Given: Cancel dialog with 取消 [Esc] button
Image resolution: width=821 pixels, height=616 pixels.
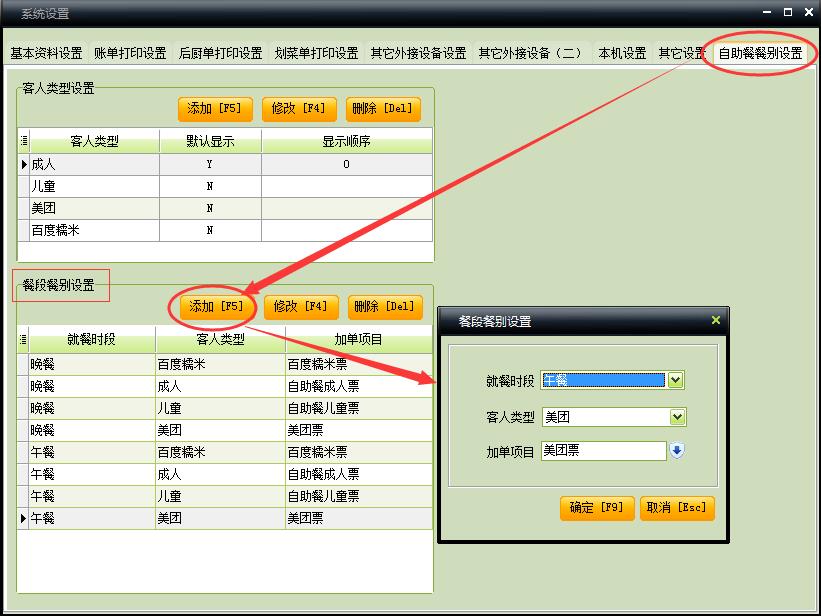Looking at the screenshot, I should (677, 508).
